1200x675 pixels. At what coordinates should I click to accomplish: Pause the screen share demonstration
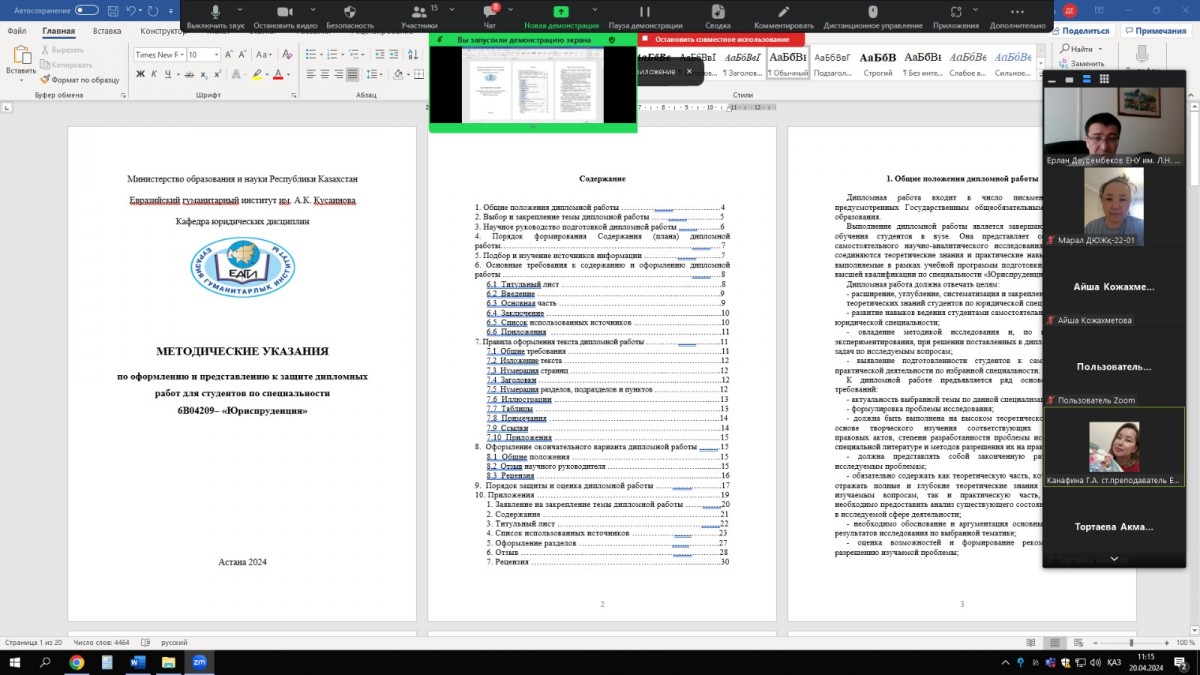[x=645, y=13]
